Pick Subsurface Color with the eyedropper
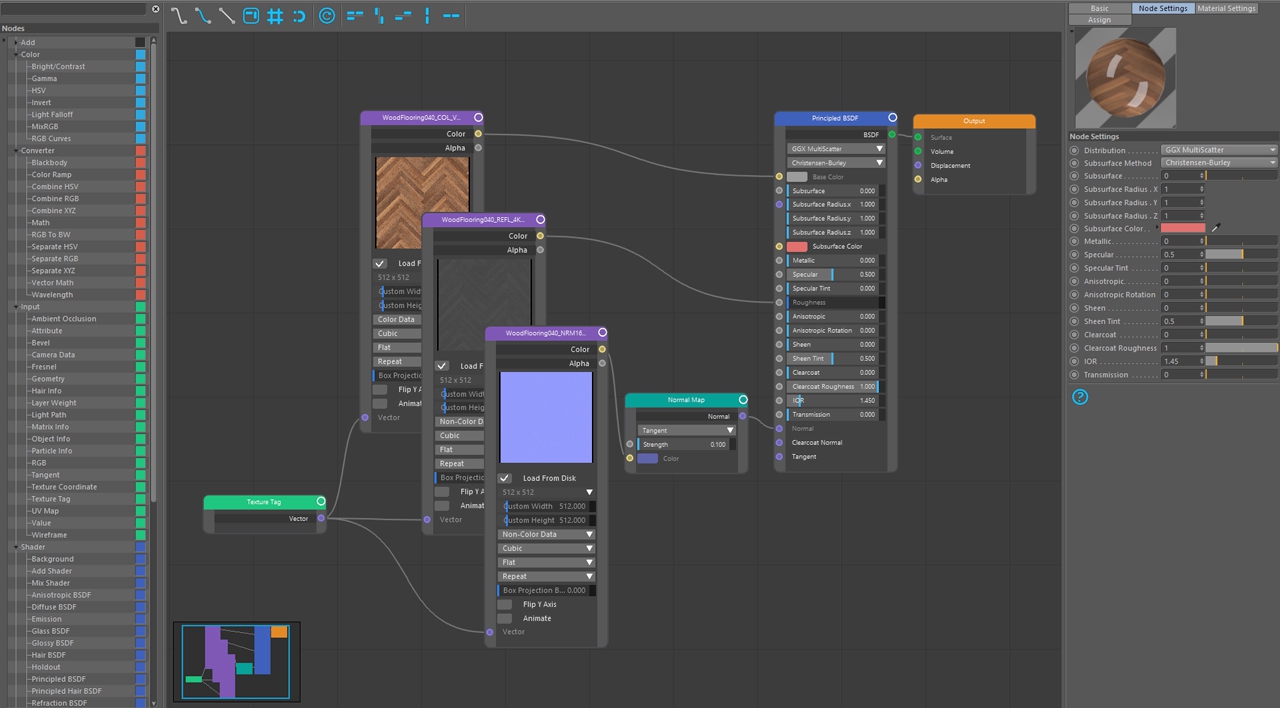1280x708 pixels. point(1216,229)
